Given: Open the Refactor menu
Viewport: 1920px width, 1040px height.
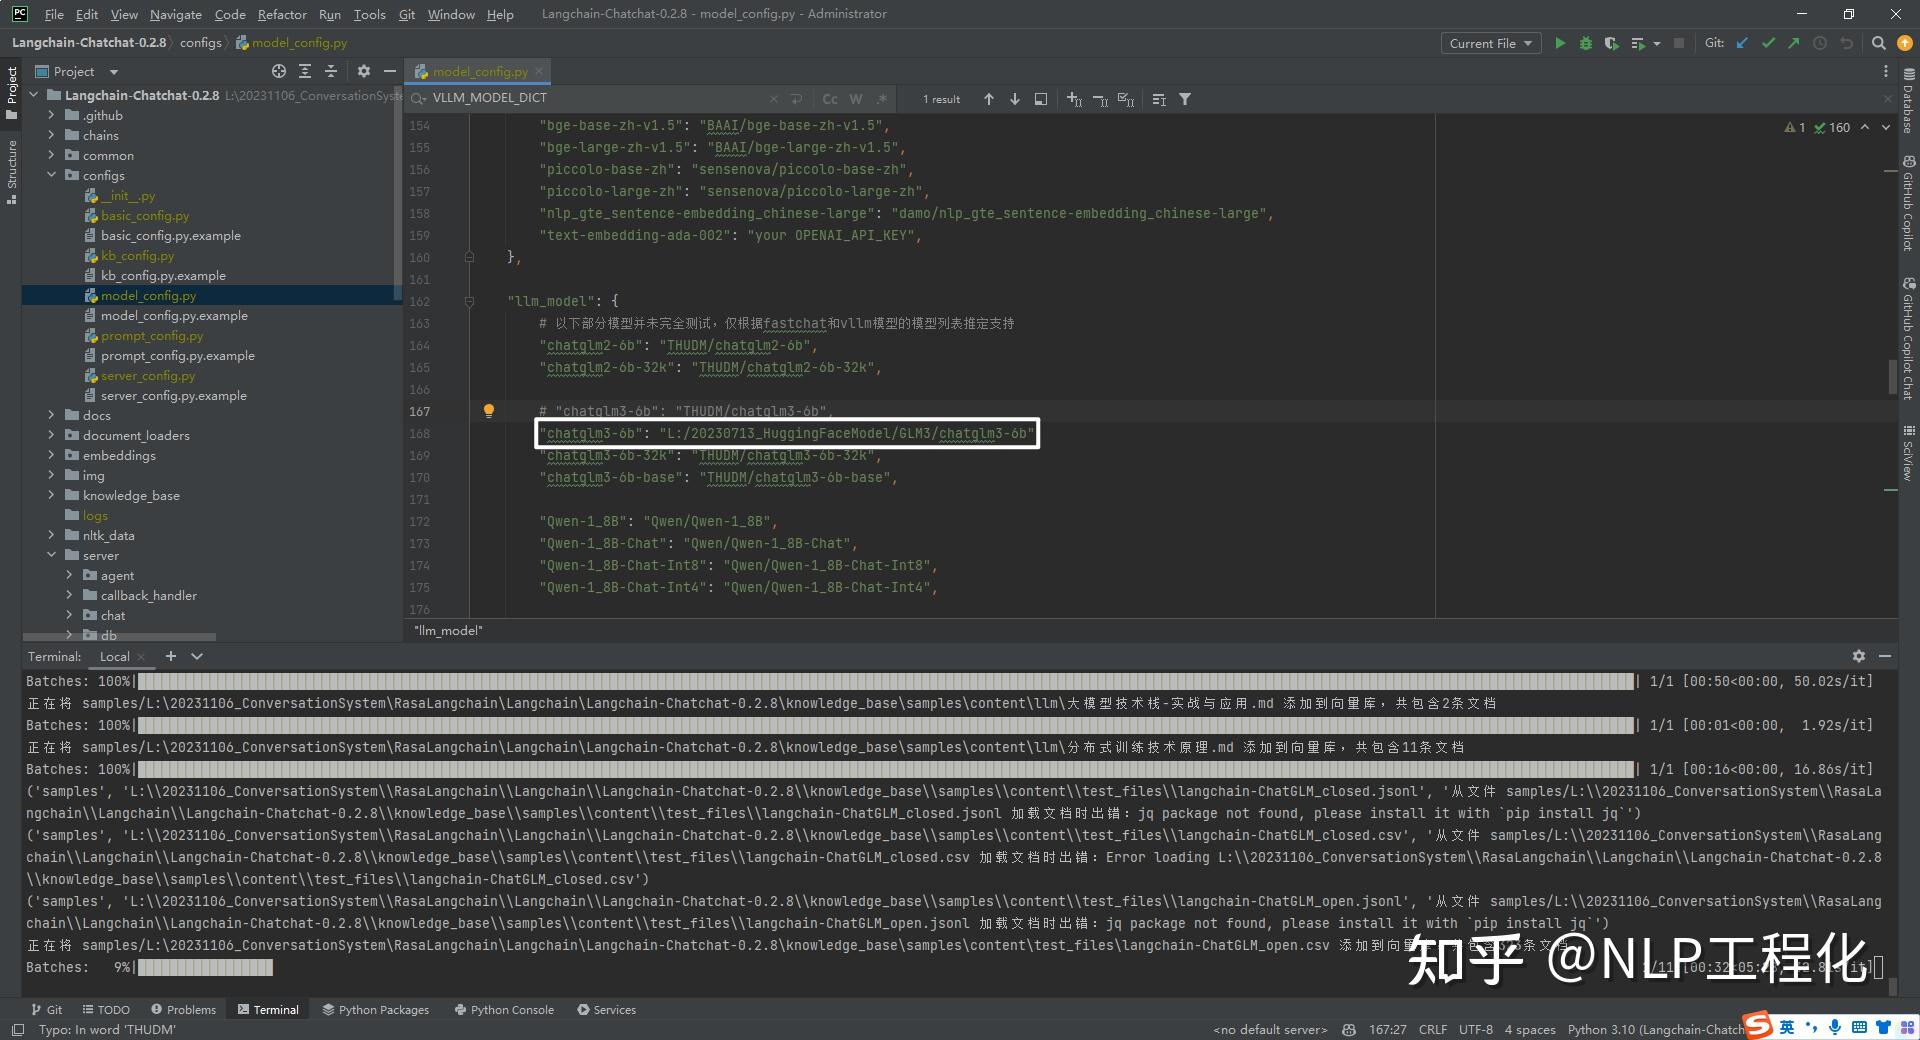Looking at the screenshot, I should (x=282, y=14).
